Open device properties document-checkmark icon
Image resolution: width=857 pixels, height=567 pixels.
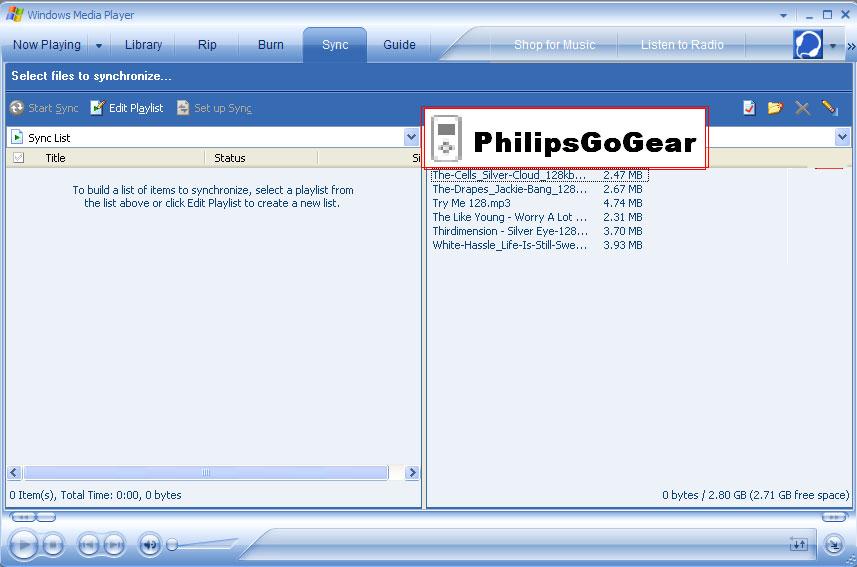[x=749, y=108]
